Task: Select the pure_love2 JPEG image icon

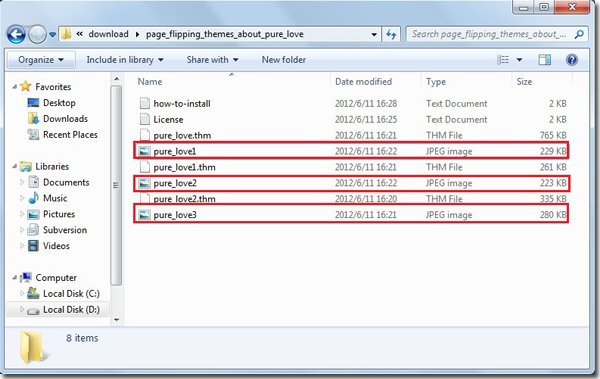Action: [145, 183]
